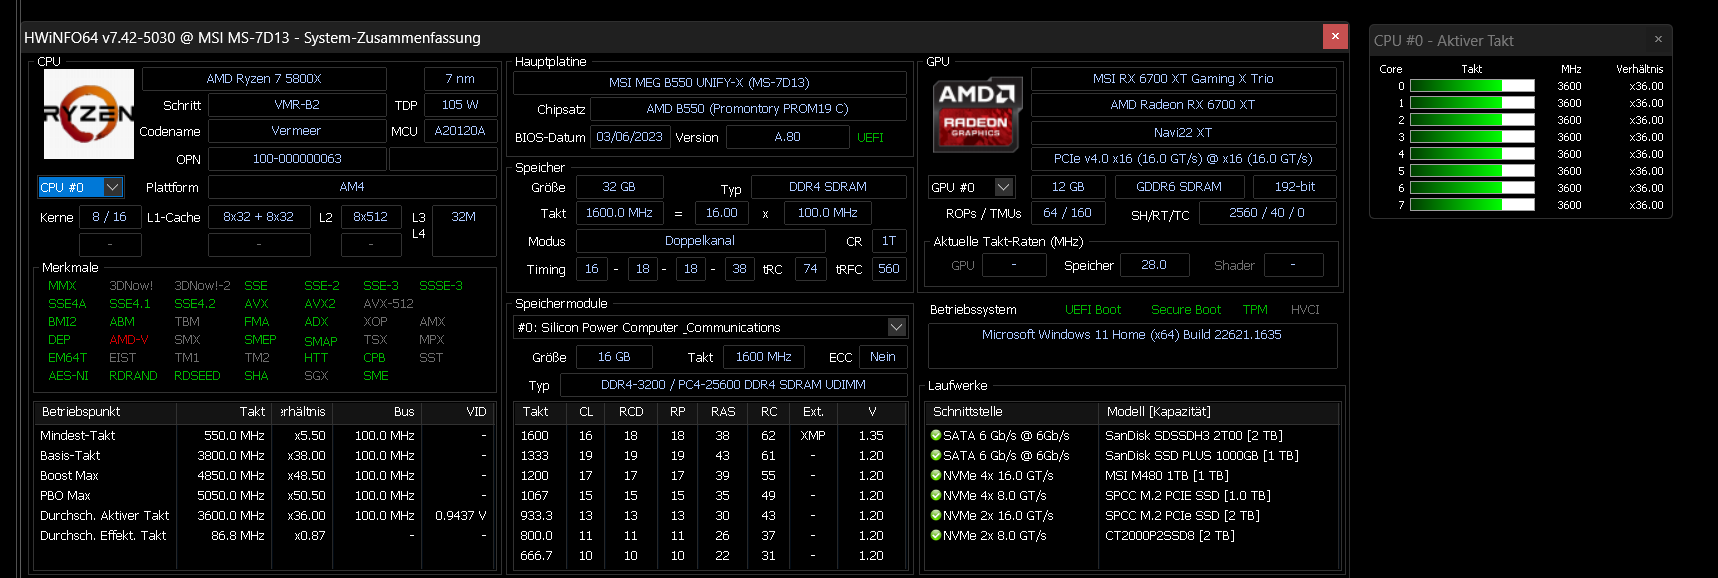Click the Secure Boot label
Viewport: 1718px width, 578px height.
coord(1186,310)
